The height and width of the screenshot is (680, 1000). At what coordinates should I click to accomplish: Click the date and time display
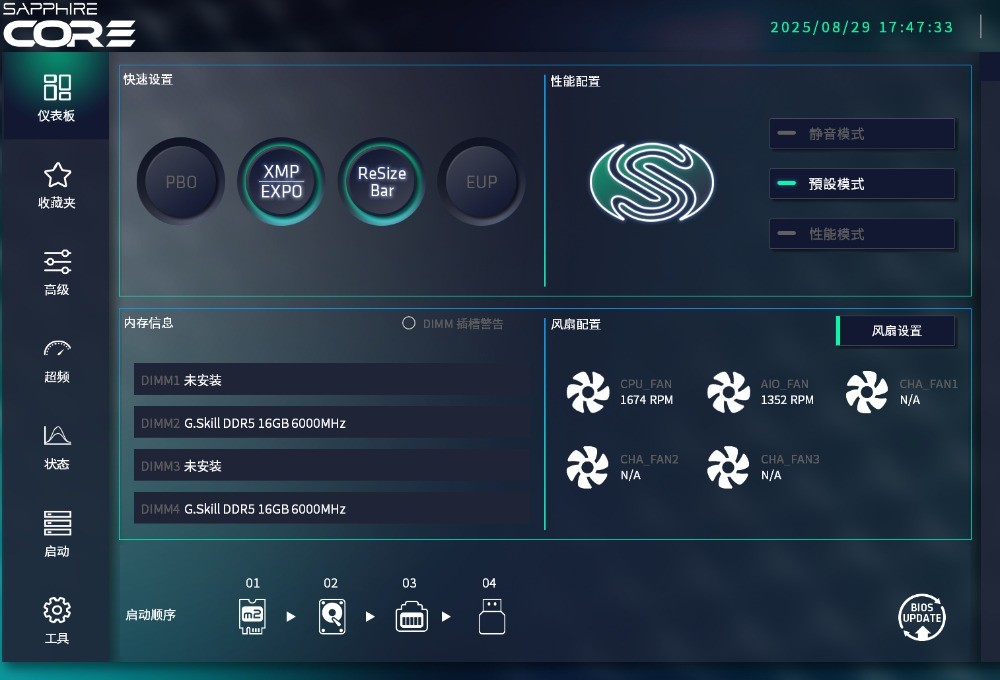862,27
